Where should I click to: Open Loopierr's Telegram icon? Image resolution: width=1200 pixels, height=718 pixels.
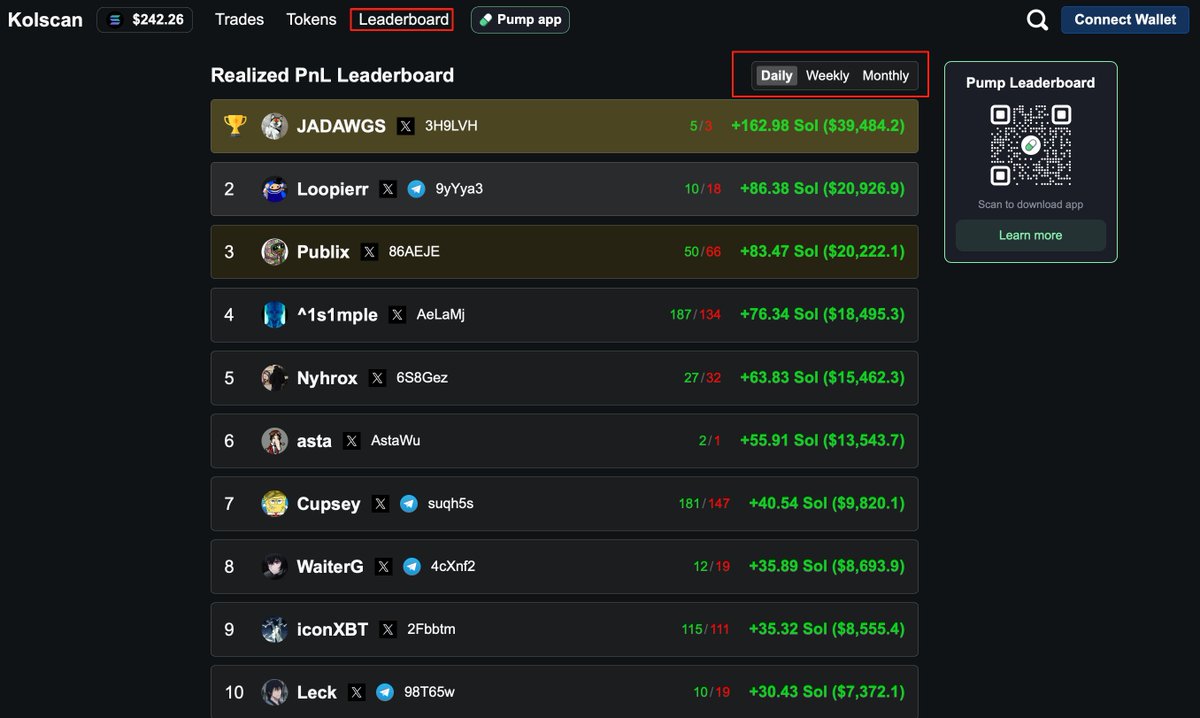tap(416, 189)
